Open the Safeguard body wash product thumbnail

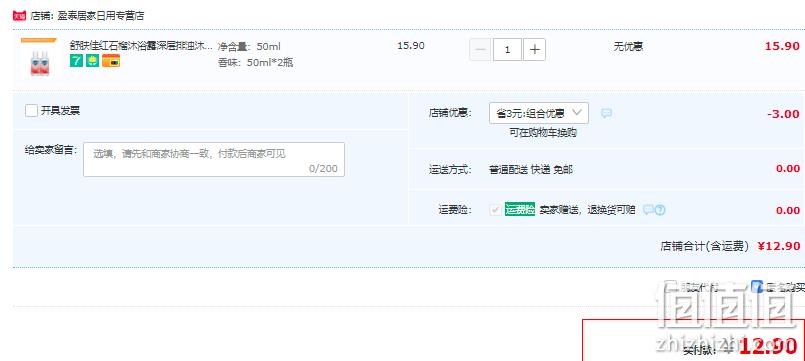pos(39,58)
